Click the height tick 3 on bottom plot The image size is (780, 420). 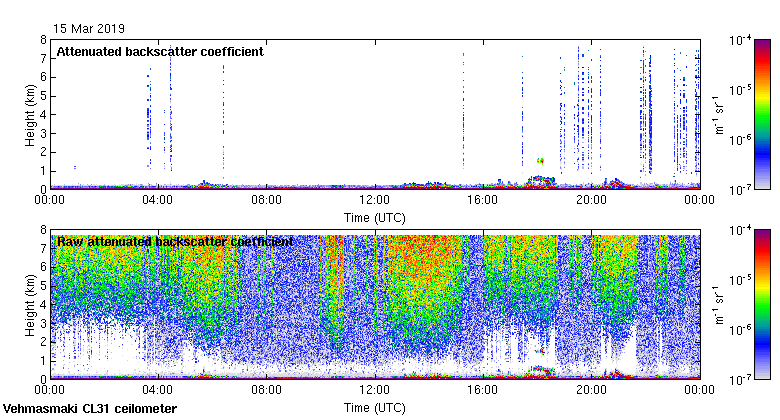pos(43,323)
